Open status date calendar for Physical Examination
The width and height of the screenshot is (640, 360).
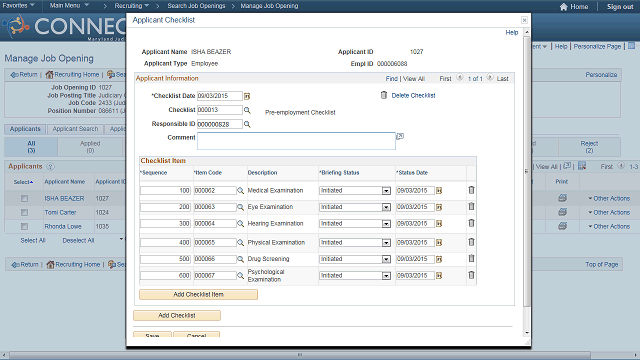click(439, 242)
